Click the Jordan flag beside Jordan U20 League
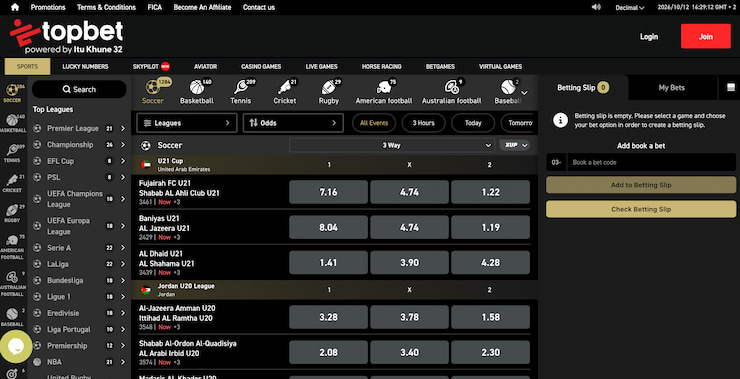 pyautogui.click(x=146, y=290)
